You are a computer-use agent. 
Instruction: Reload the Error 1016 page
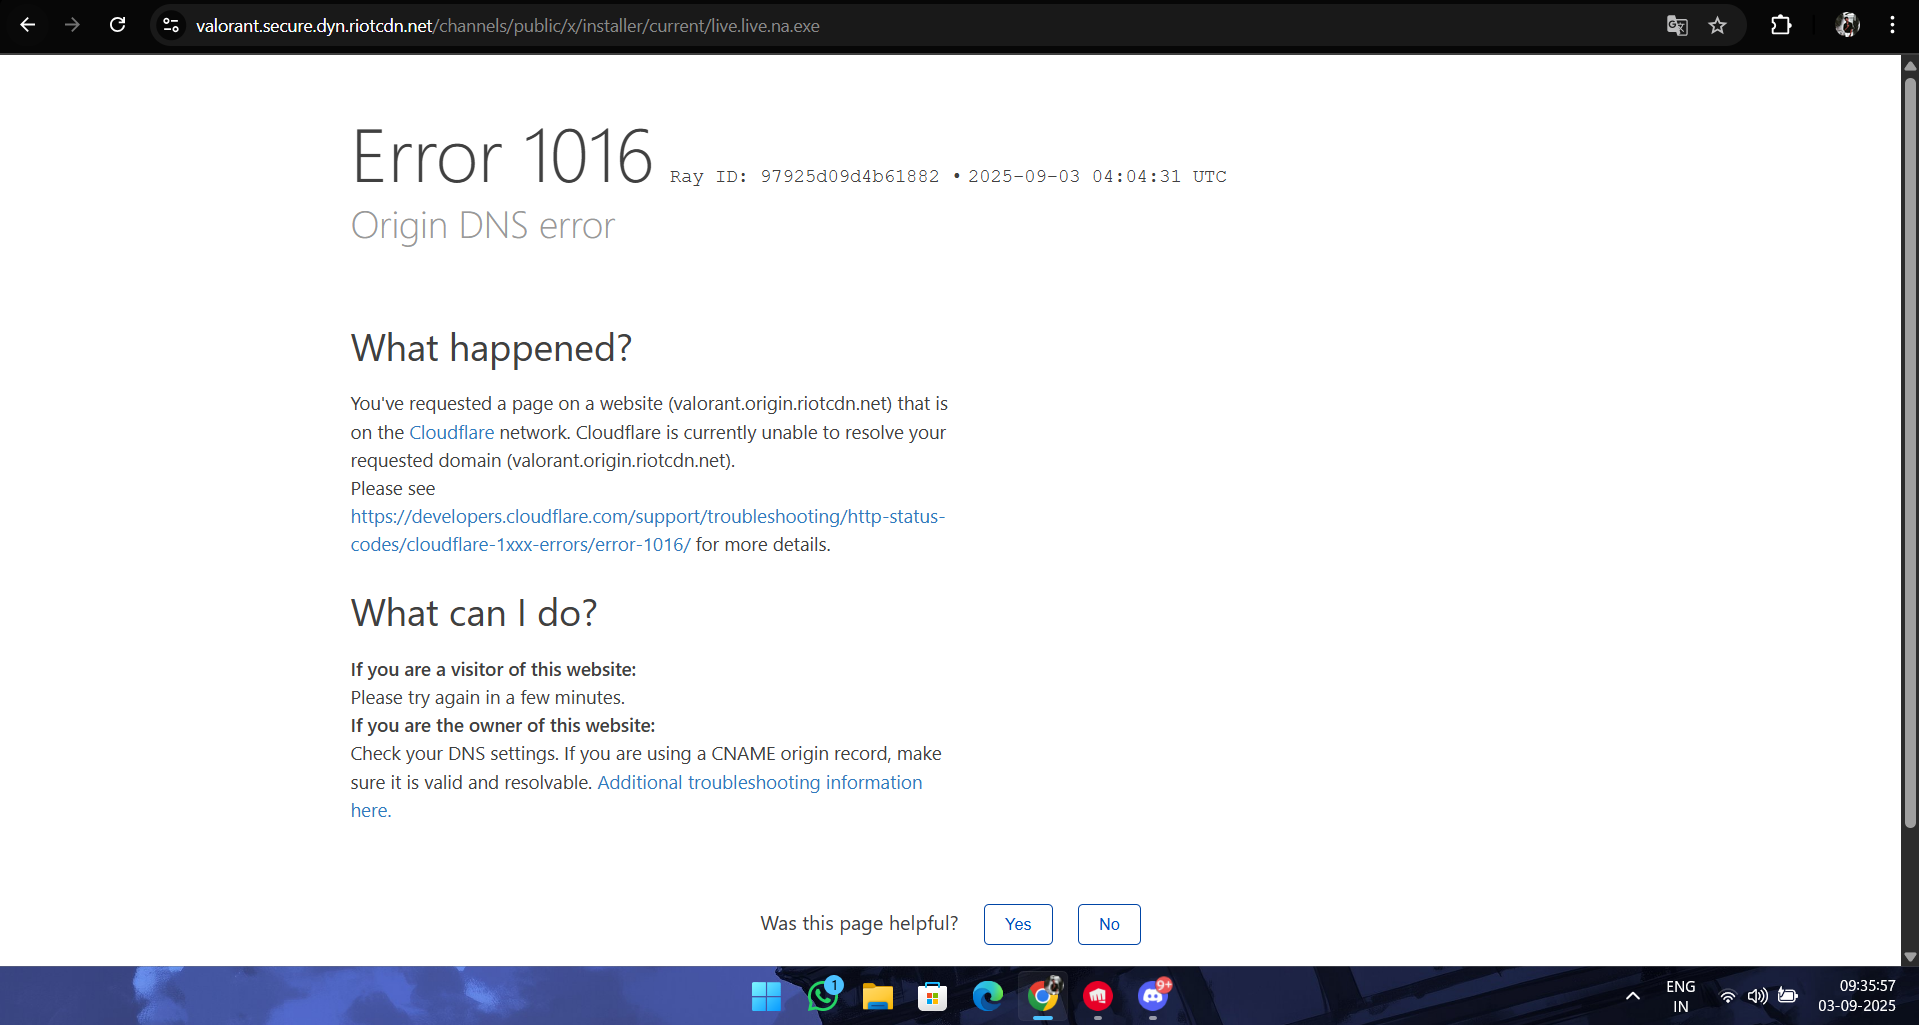[117, 25]
